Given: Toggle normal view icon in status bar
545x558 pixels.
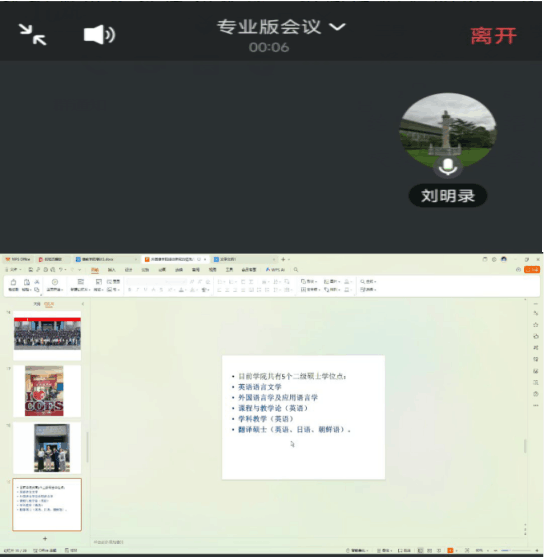Looking at the screenshot, I should (420, 551).
